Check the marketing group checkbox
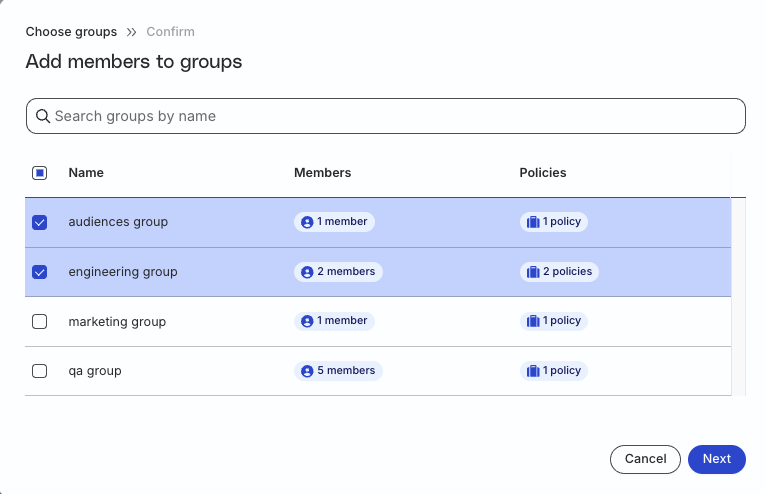This screenshot has height=494, width=766. point(40,322)
